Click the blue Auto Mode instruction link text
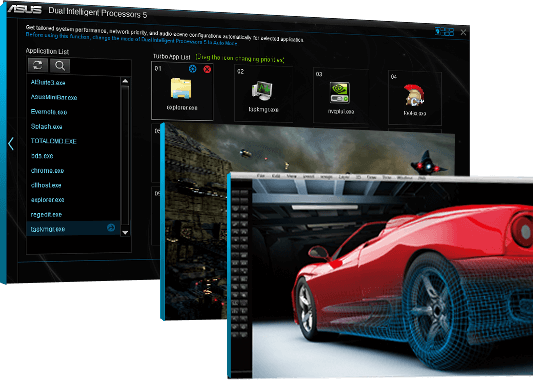533x380 pixels. click(x=131, y=39)
